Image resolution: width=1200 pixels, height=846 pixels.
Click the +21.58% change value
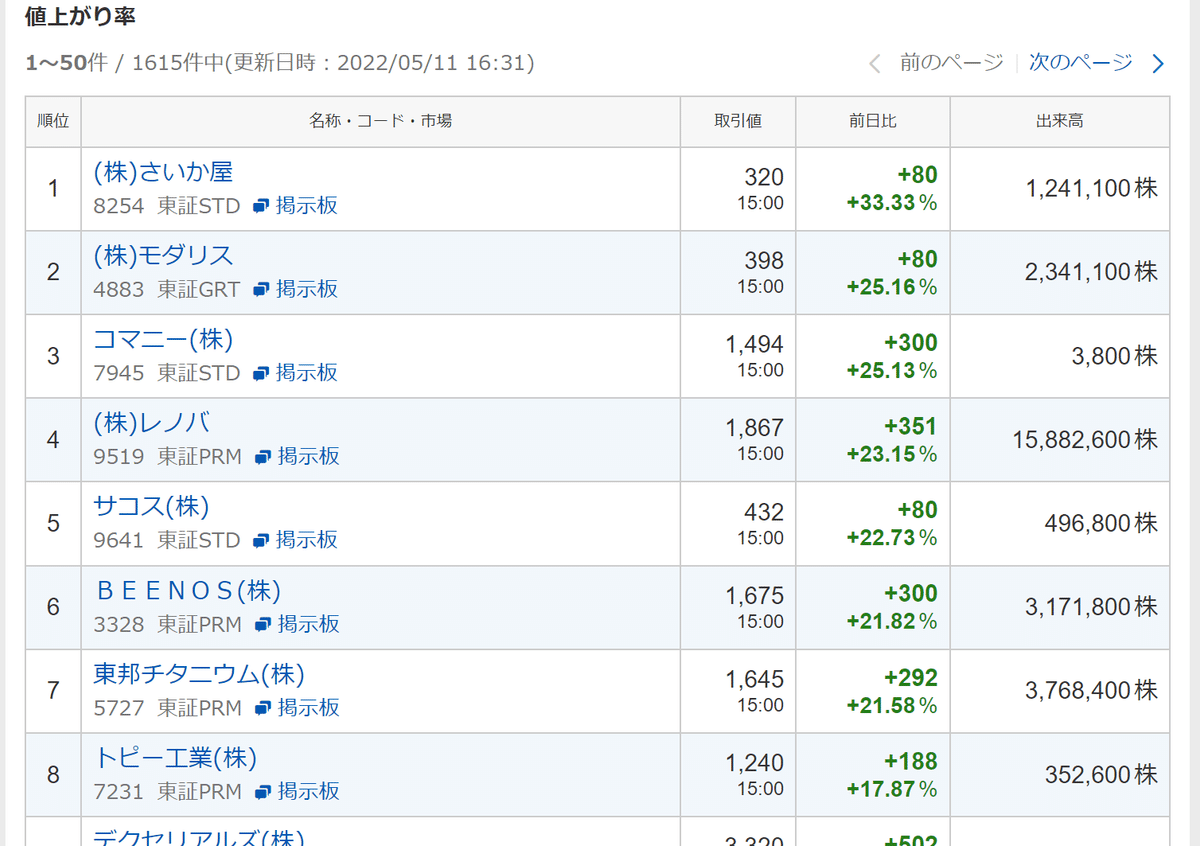coord(892,706)
